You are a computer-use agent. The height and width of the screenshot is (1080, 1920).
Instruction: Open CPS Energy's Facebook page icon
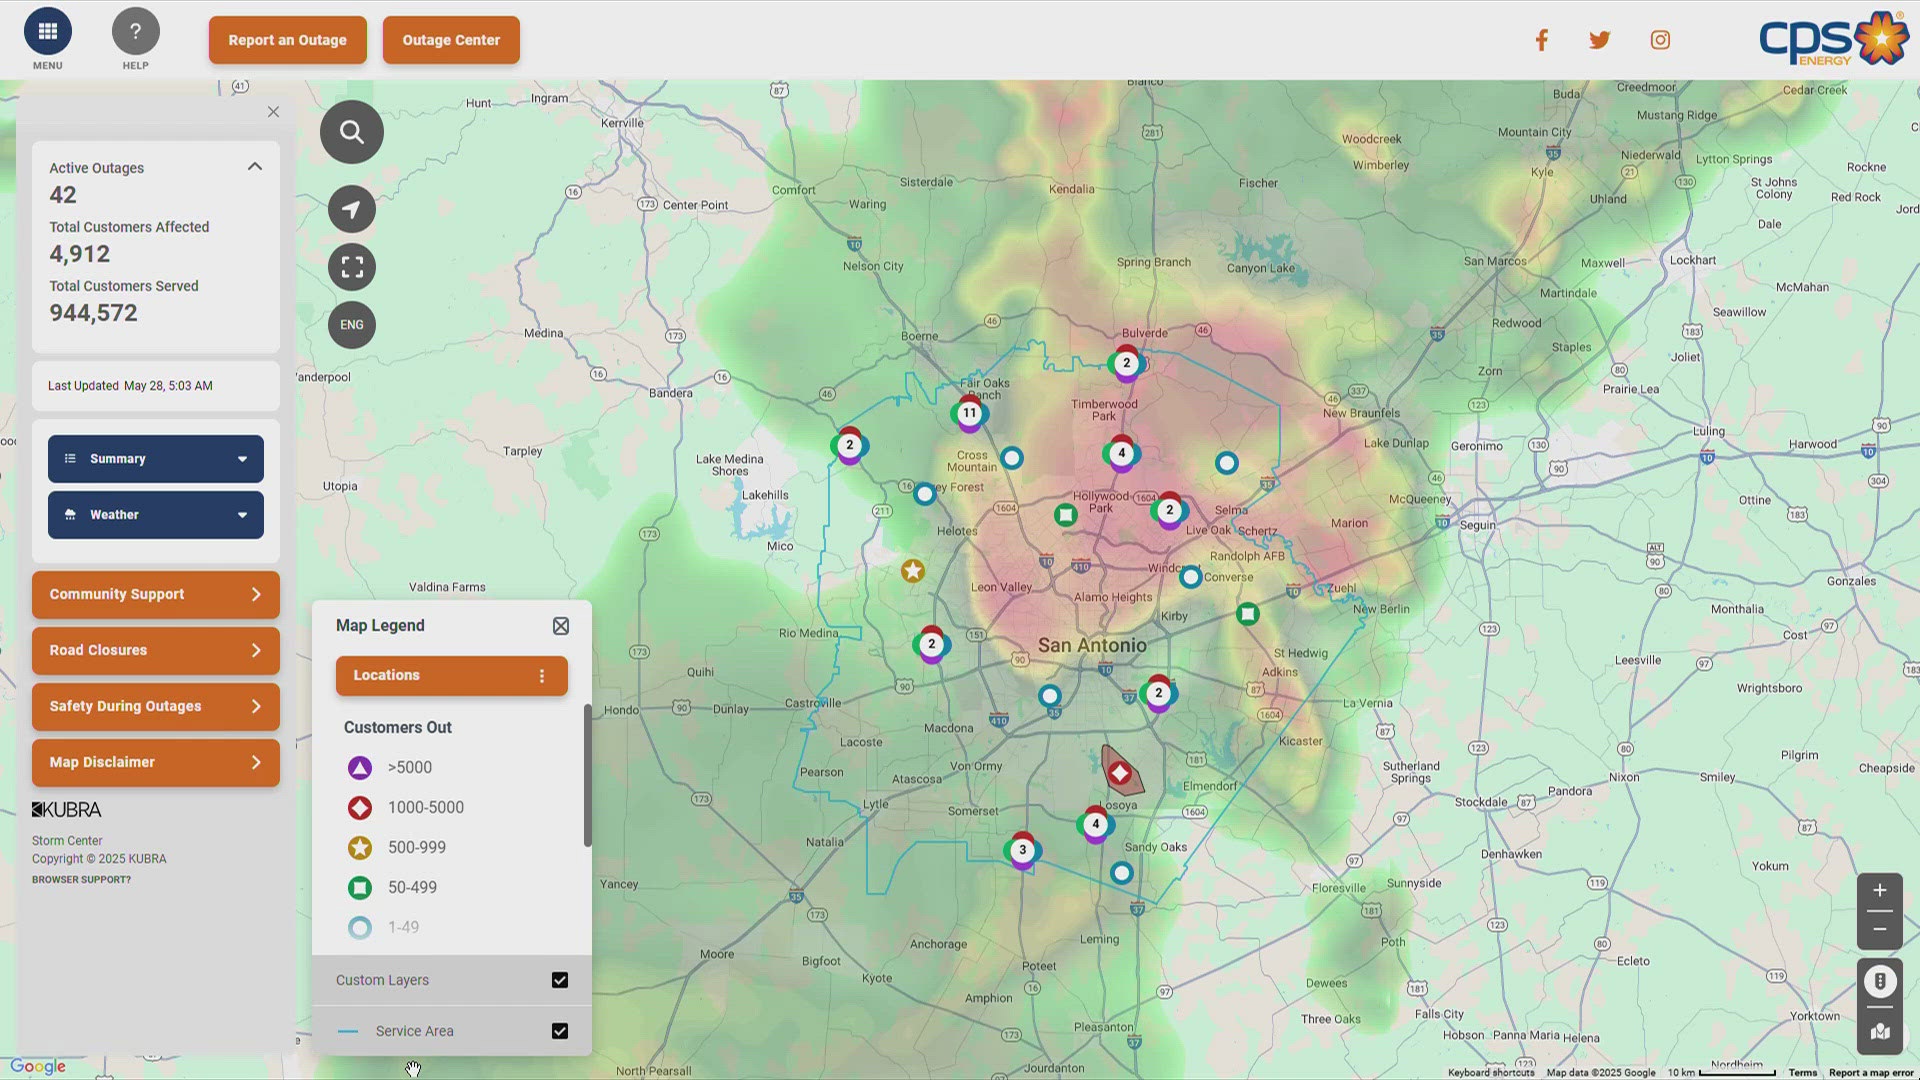click(1541, 40)
